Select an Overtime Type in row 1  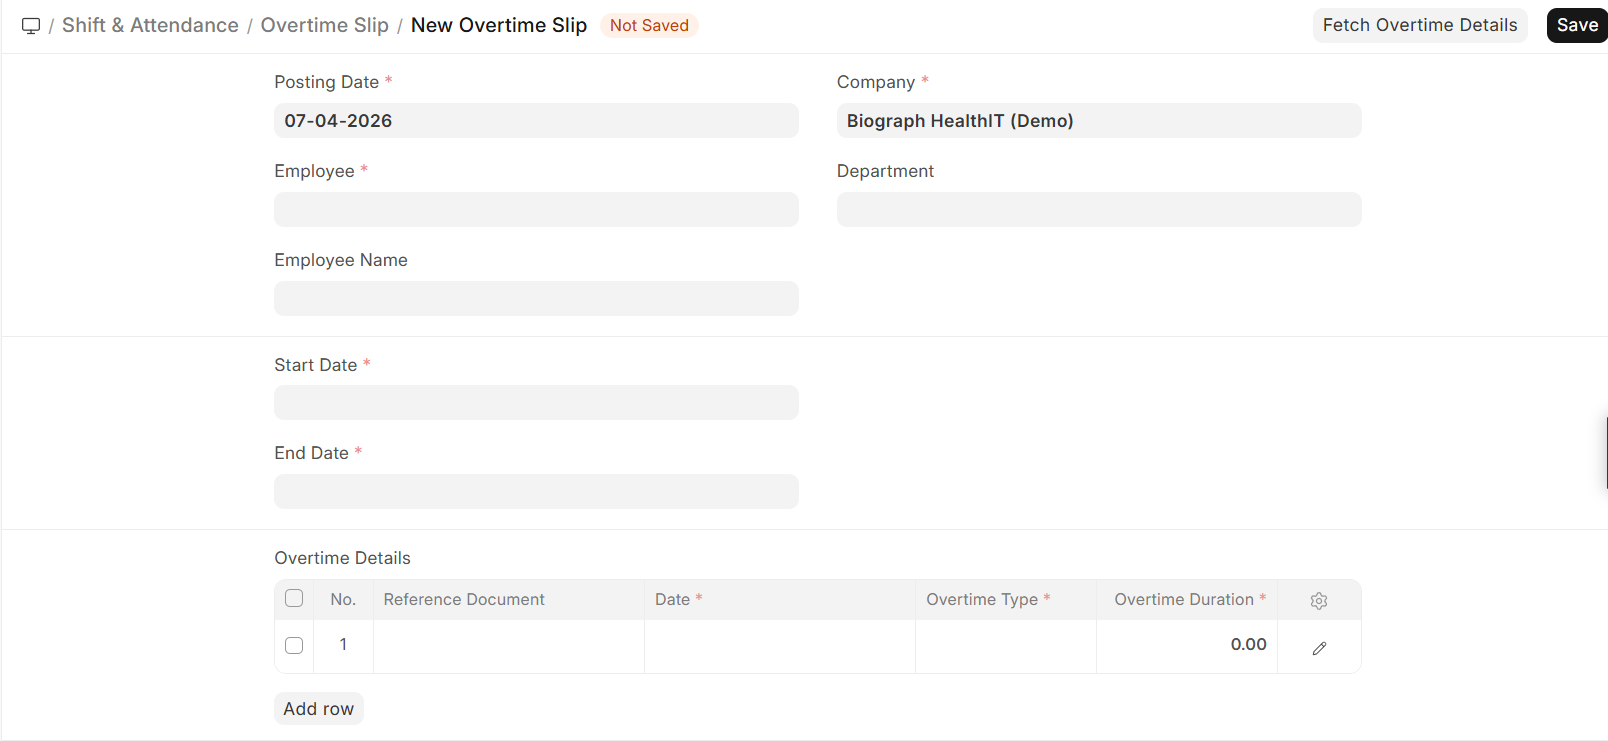tap(1005, 646)
